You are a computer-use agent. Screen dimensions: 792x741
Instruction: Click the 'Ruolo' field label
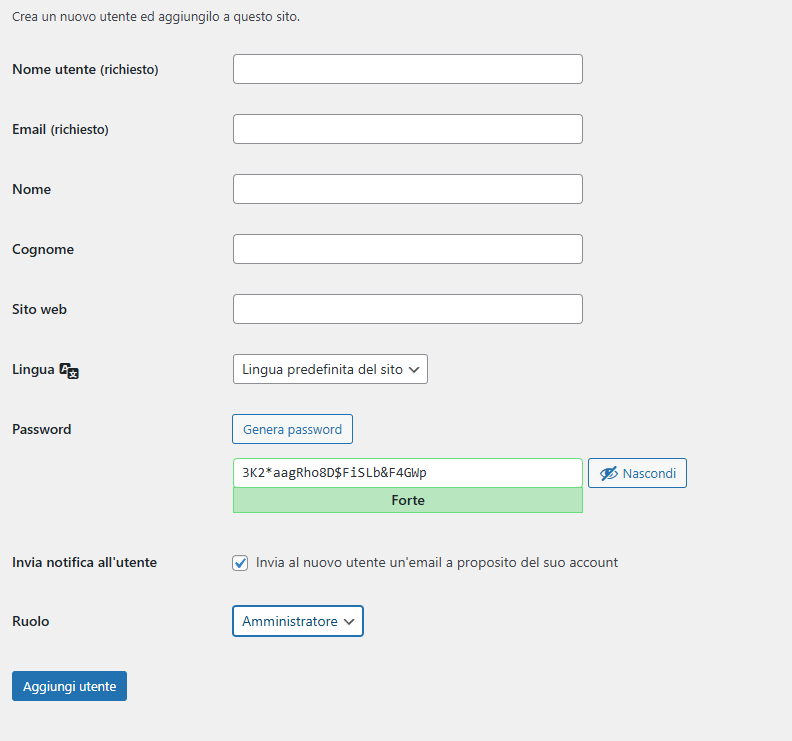pyautogui.click(x=30, y=621)
